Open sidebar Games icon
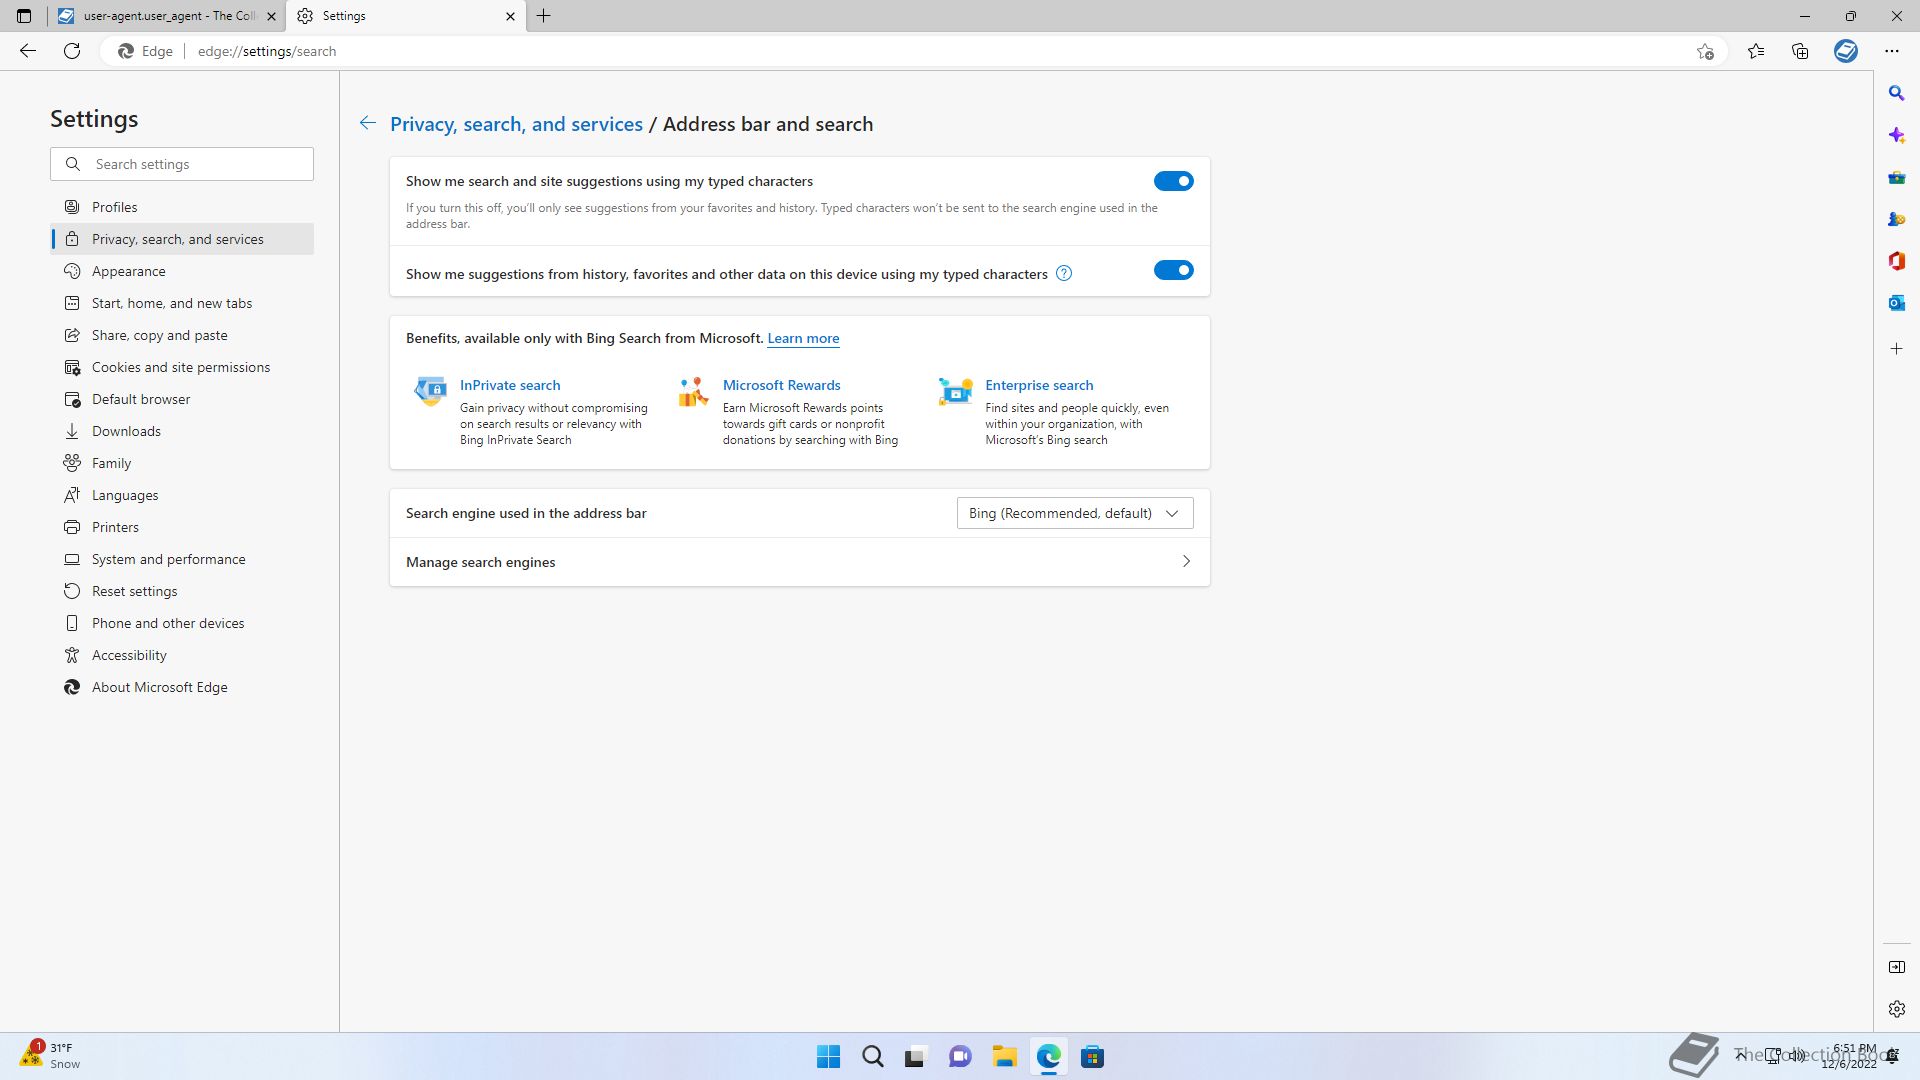This screenshot has height=1080, width=1920. (x=1896, y=219)
